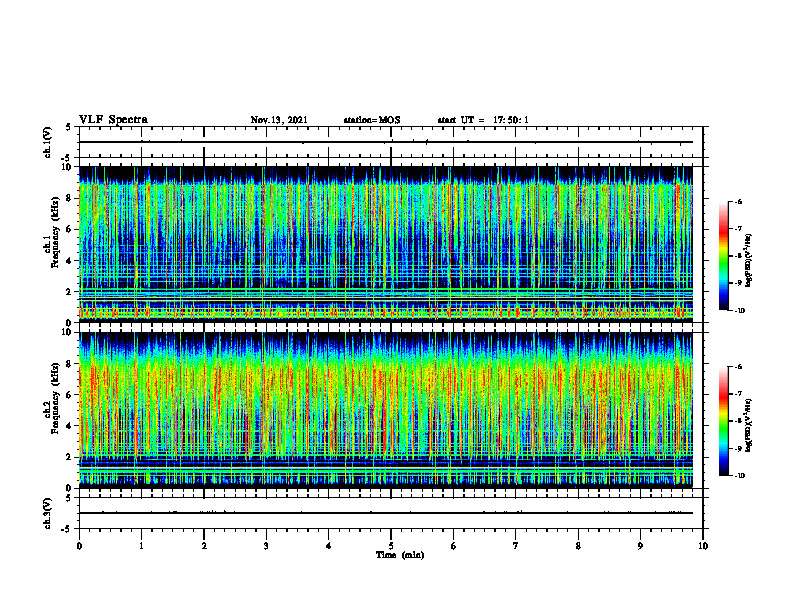The width and height of the screenshot is (792, 612).
Task: Click the 'Time (min)' axis label
Action: point(400,555)
